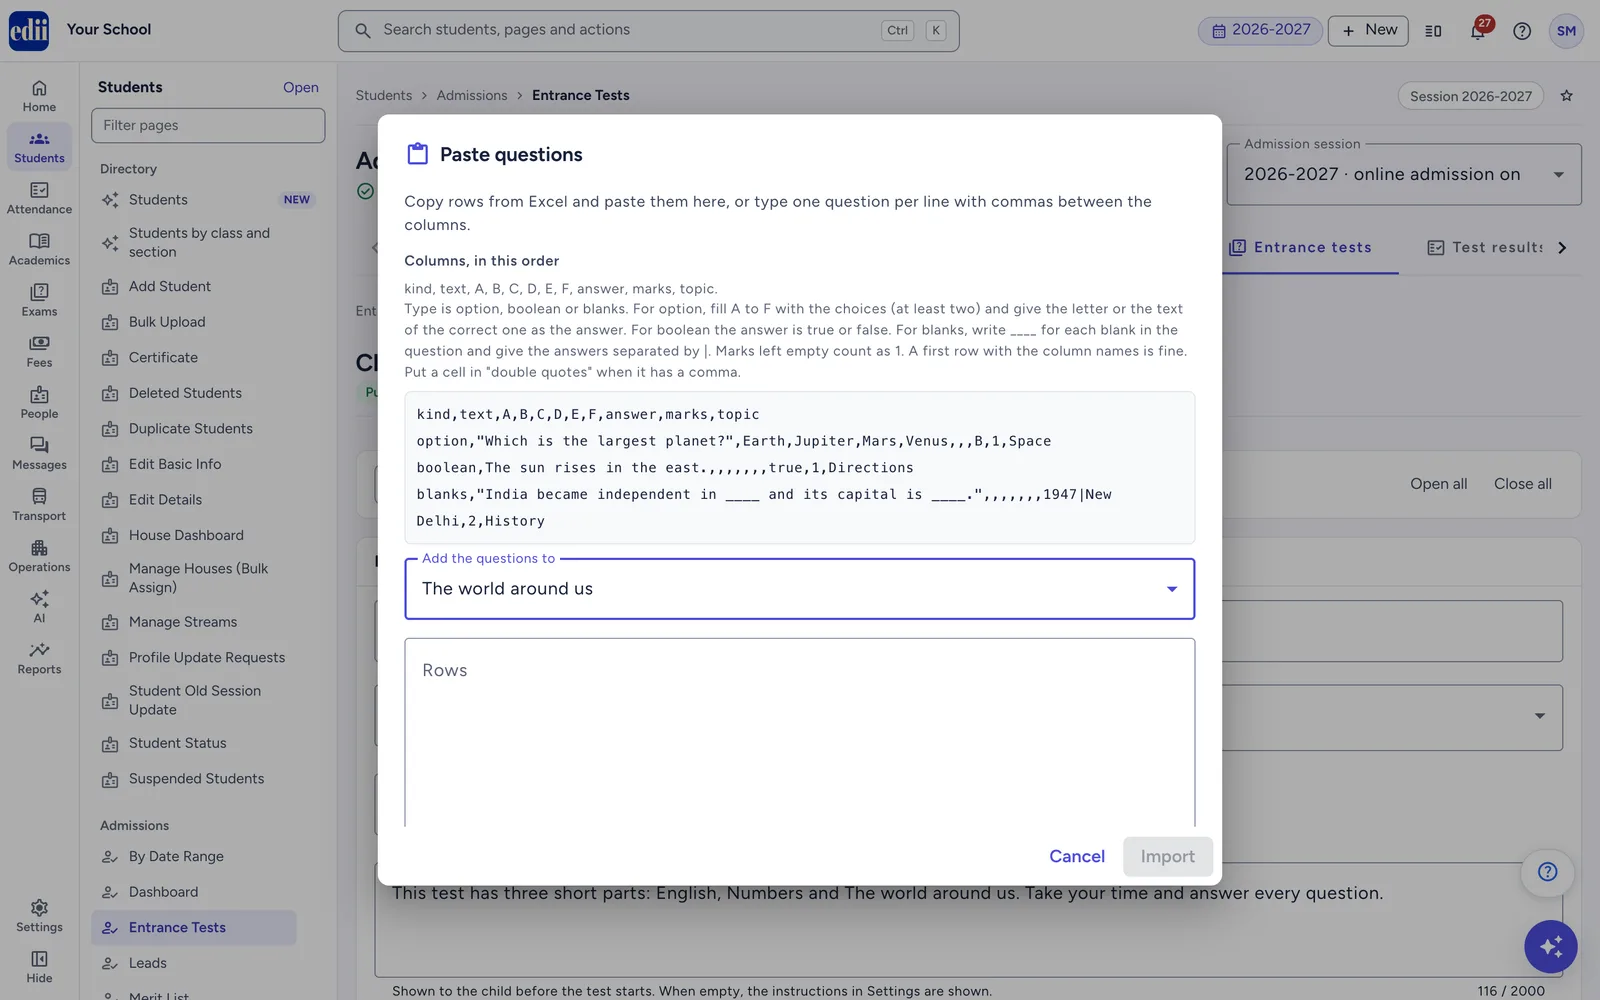Star this page as a favorite

pyautogui.click(x=1567, y=96)
